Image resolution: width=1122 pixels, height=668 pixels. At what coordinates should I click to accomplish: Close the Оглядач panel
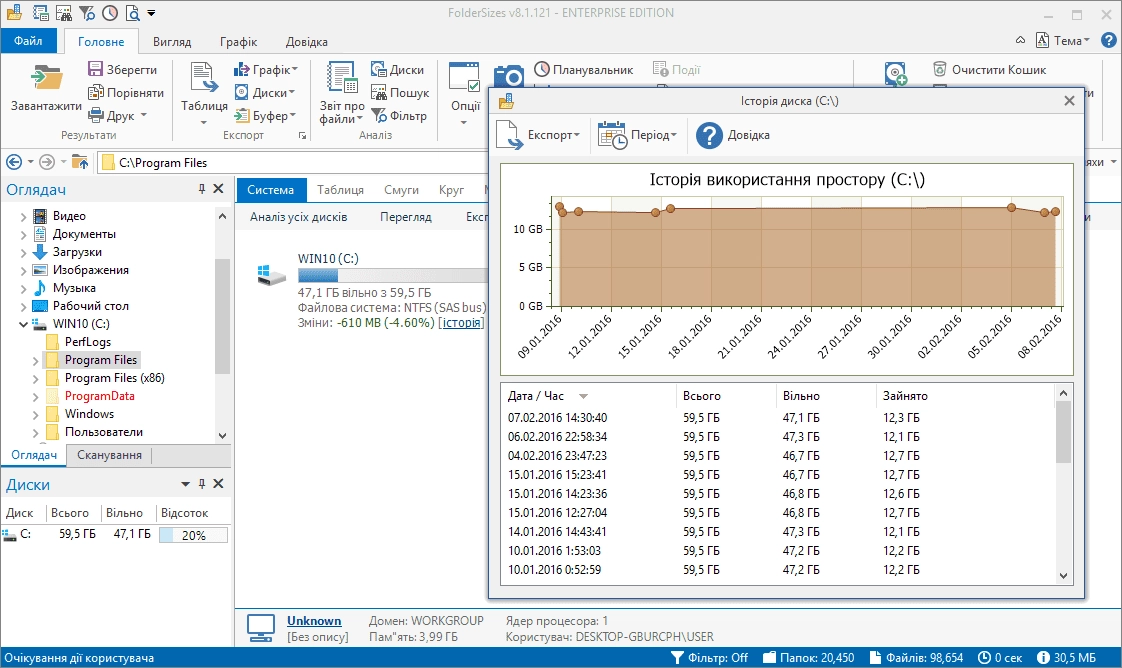tap(218, 189)
